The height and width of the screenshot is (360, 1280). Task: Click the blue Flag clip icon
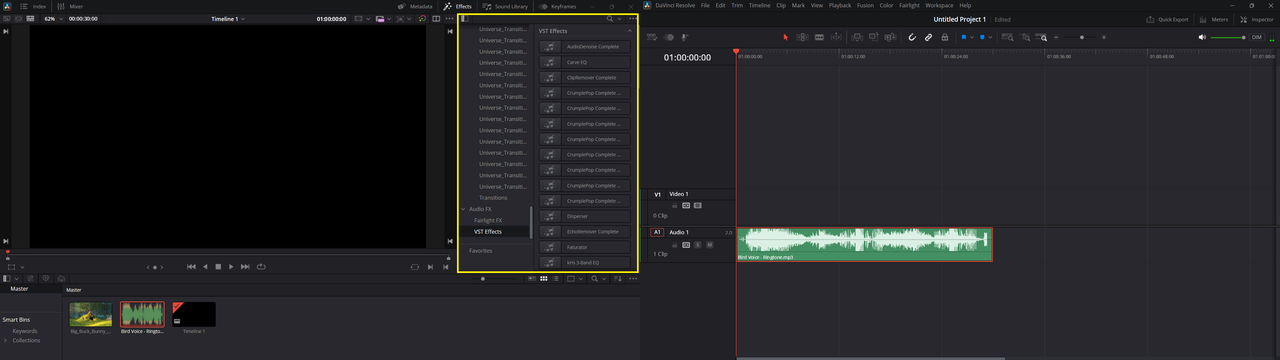tap(963, 37)
